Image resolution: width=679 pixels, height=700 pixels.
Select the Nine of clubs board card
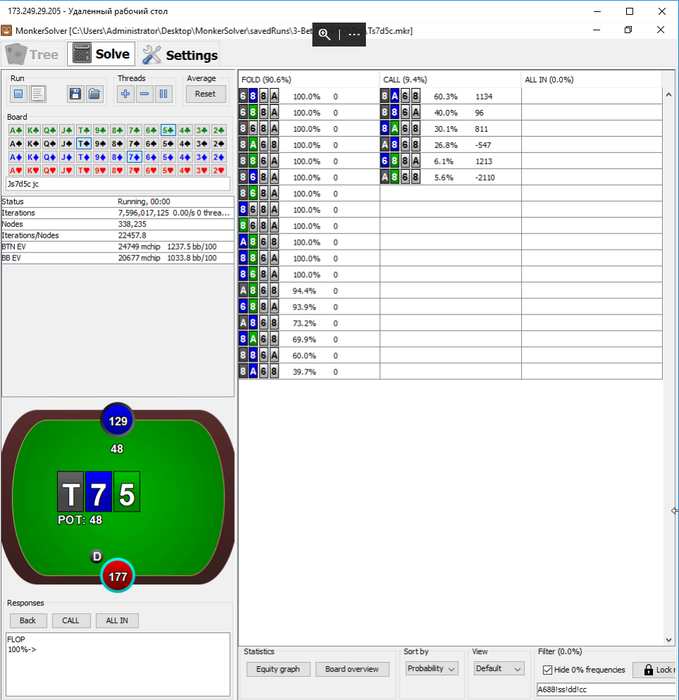click(100, 130)
